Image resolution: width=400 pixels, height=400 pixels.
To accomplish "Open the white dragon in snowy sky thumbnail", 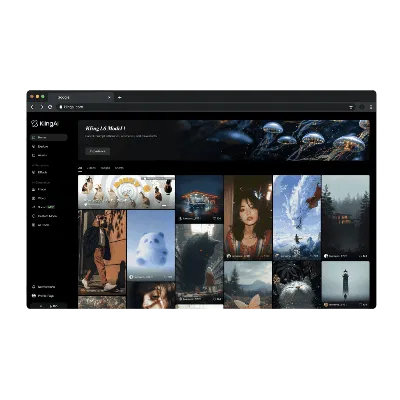I will point(297,217).
